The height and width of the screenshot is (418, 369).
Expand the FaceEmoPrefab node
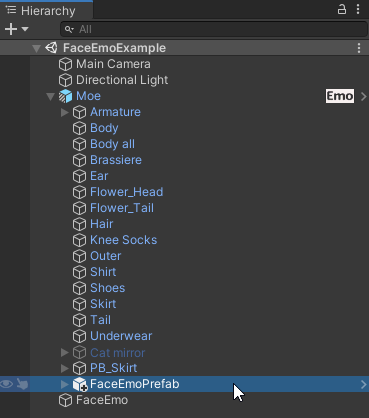pyautogui.click(x=65, y=384)
